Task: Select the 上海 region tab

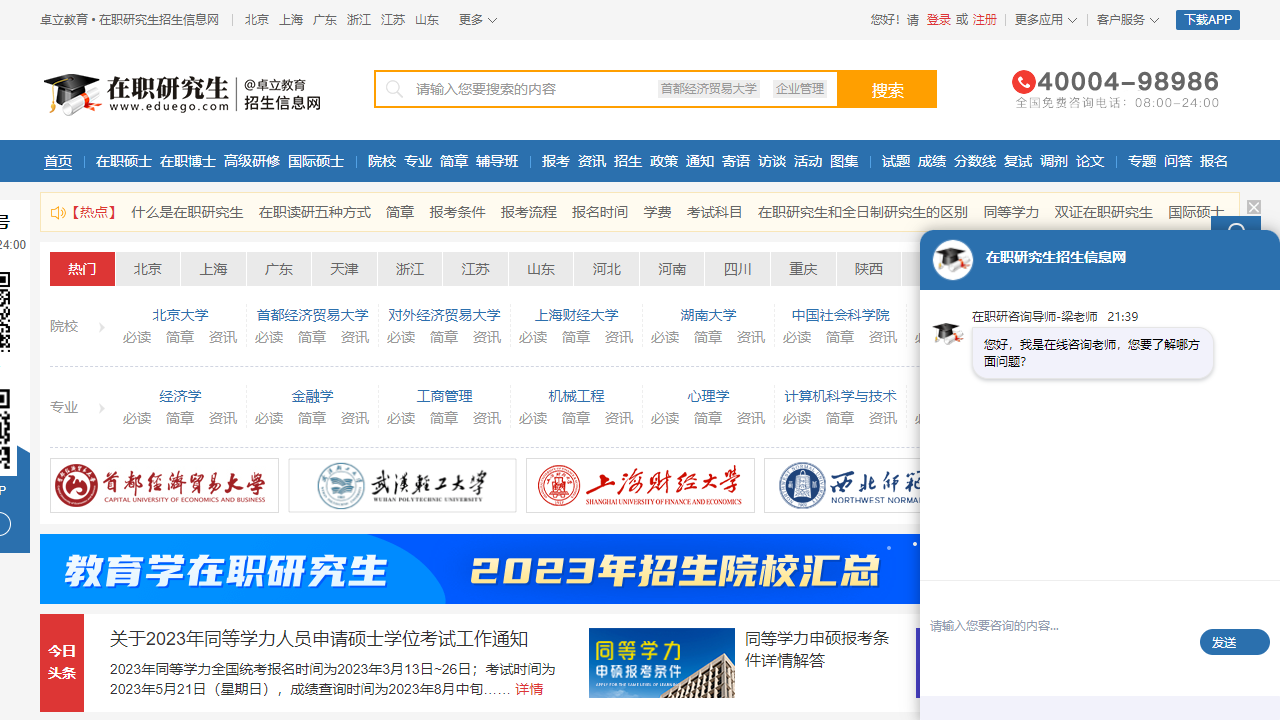Action: [x=213, y=269]
